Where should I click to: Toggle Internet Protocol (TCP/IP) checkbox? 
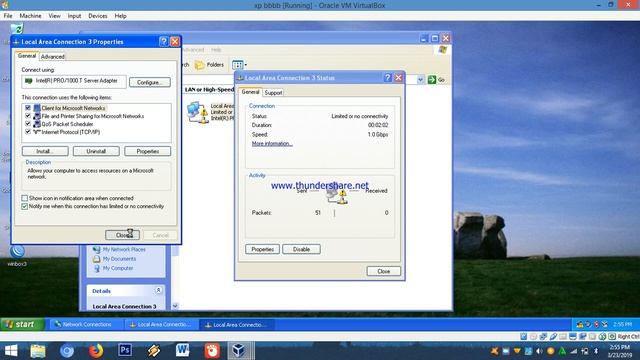tap(28, 132)
